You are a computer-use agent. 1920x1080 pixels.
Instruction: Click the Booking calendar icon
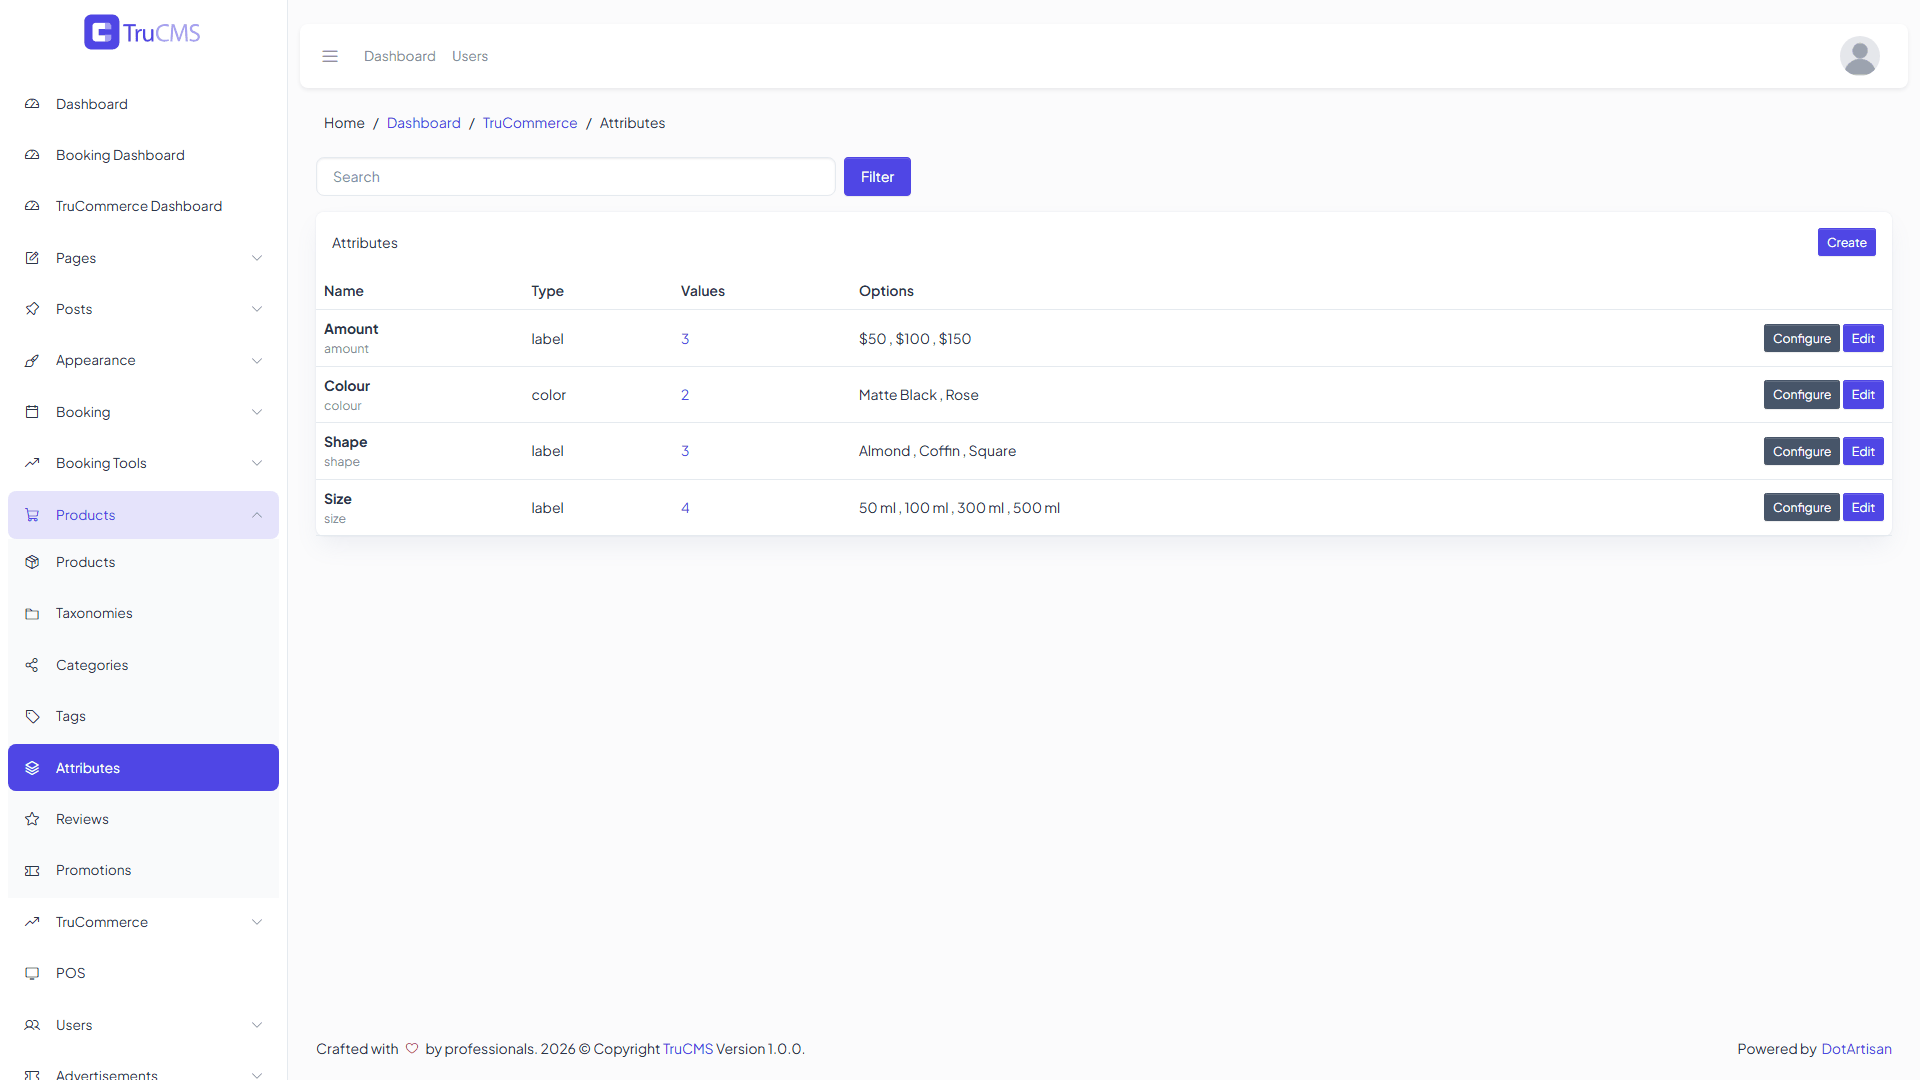pos(32,412)
